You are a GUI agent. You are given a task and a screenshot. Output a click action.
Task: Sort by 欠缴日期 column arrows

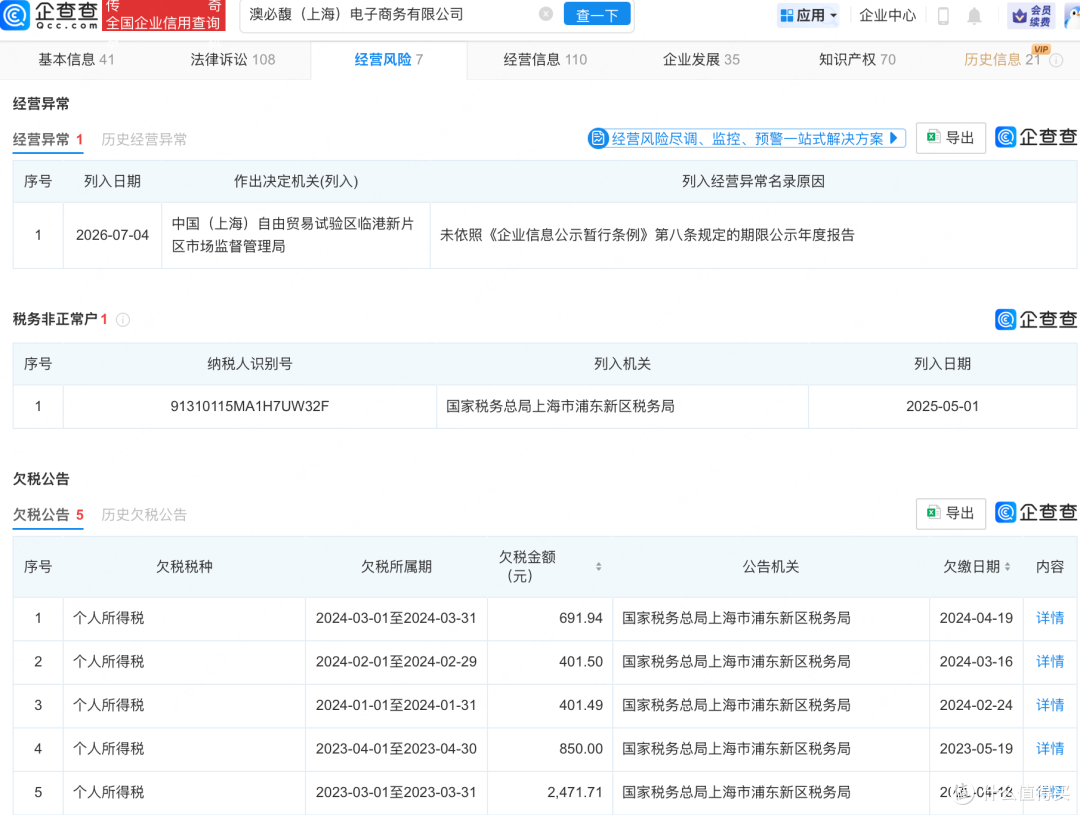(x=1008, y=566)
